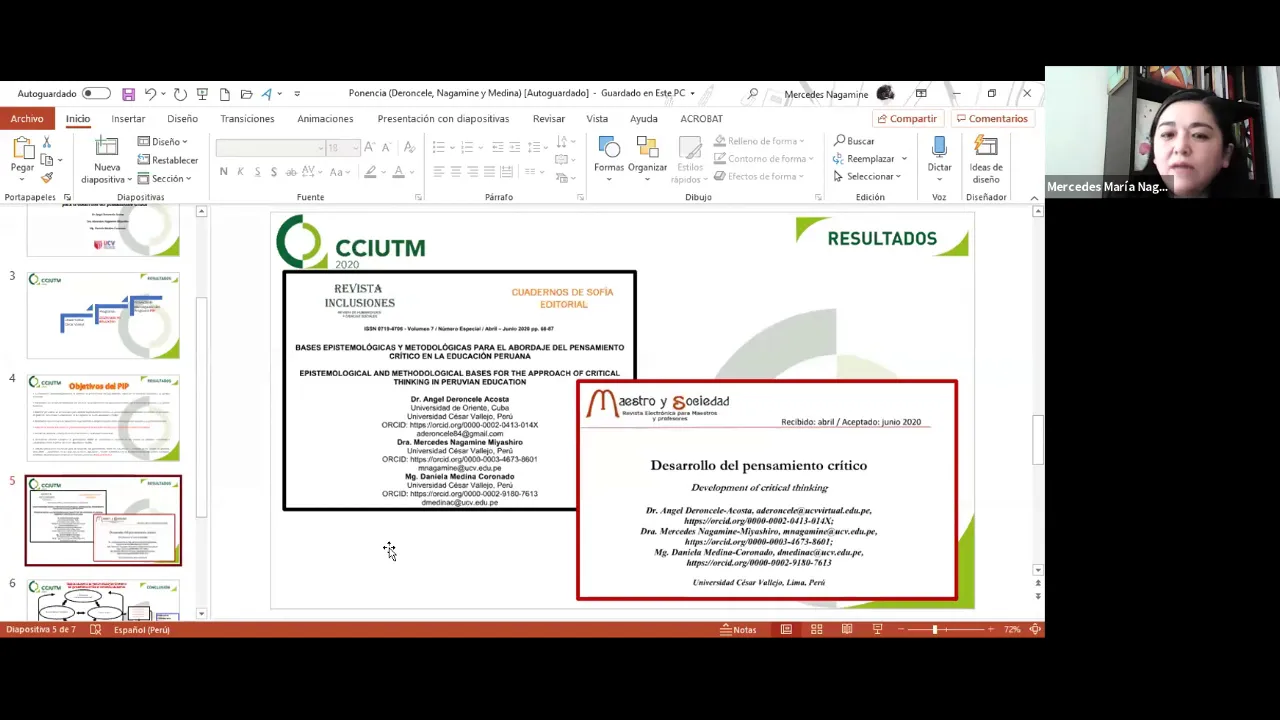Viewport: 1280px width, 720px height.
Task: Open the Transiciones tab
Action: tap(247, 118)
